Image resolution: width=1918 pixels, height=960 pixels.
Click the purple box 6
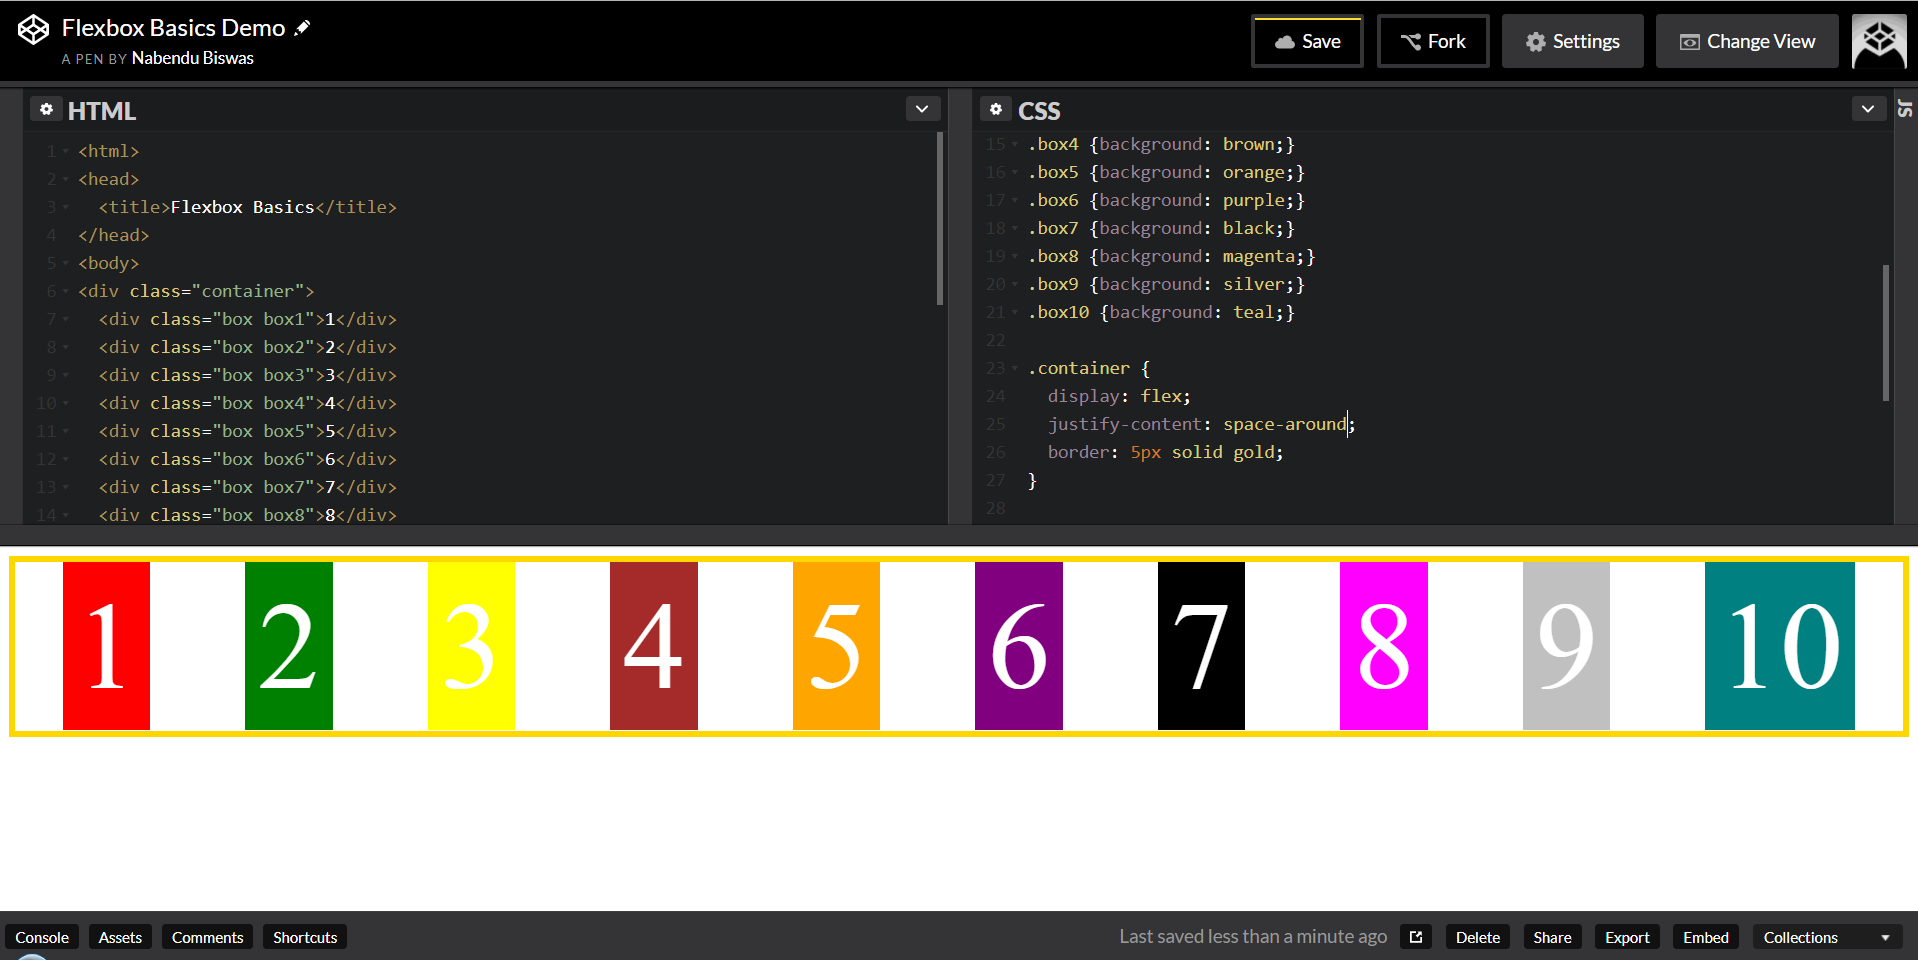coord(1019,646)
